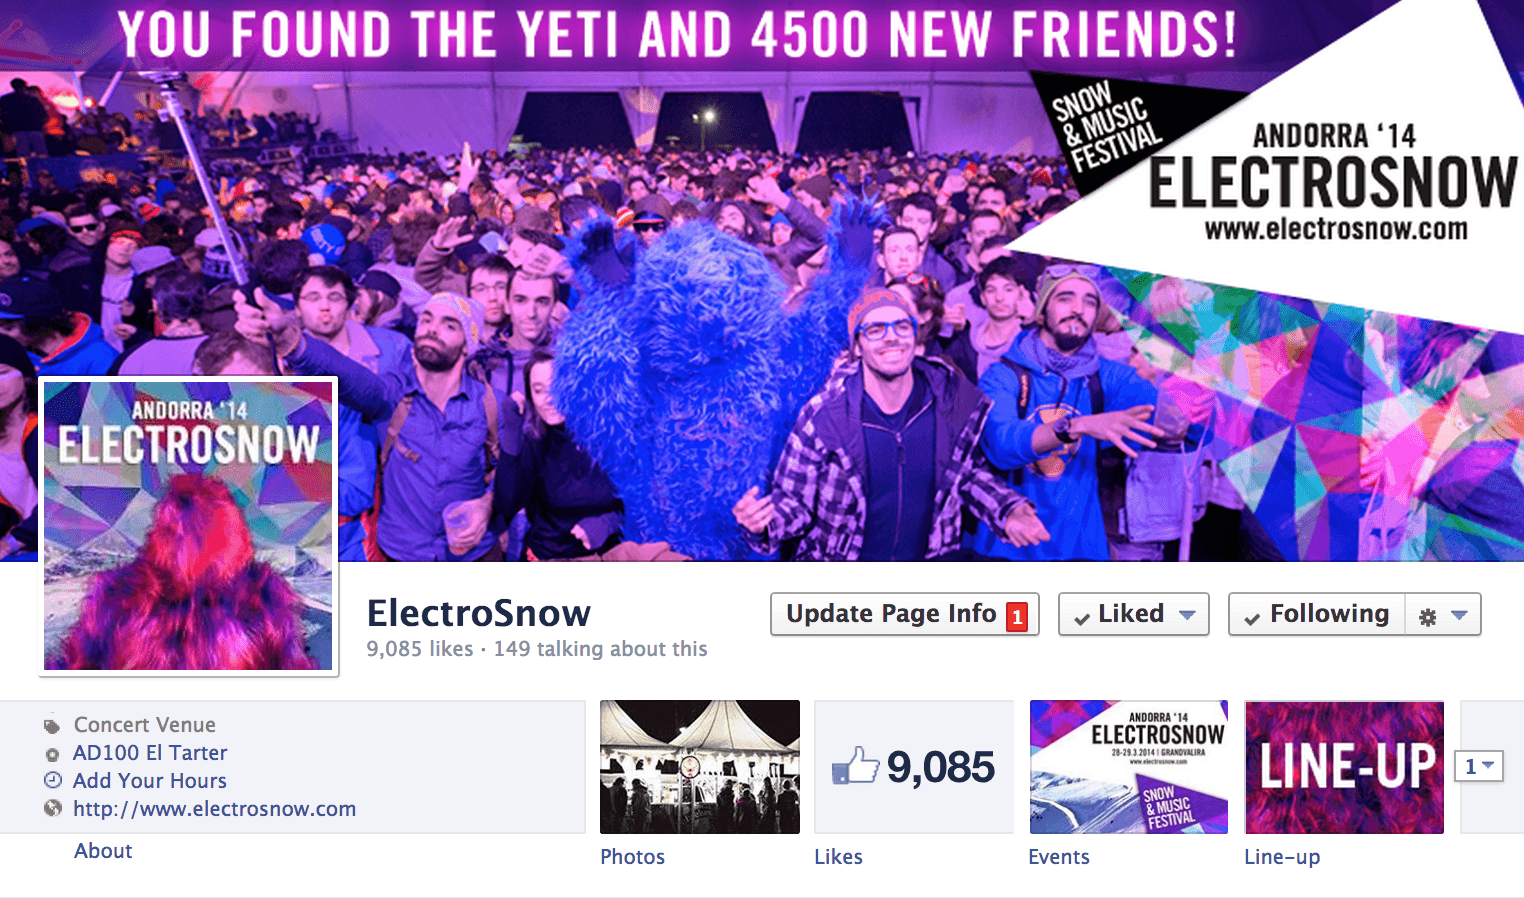The height and width of the screenshot is (898, 1524).
Task: Click the About link
Action: pyautogui.click(x=103, y=851)
